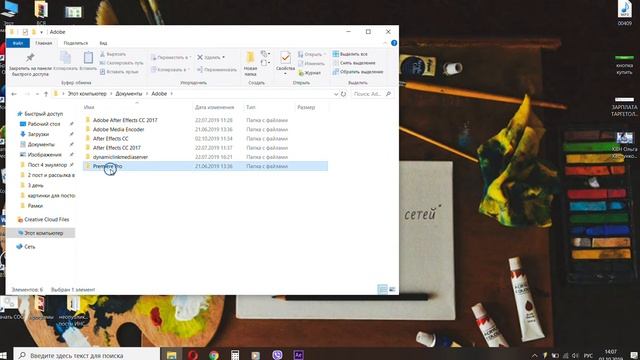Open the address bar history dropdown
Screen dimensions: 640x360
coord(336,94)
